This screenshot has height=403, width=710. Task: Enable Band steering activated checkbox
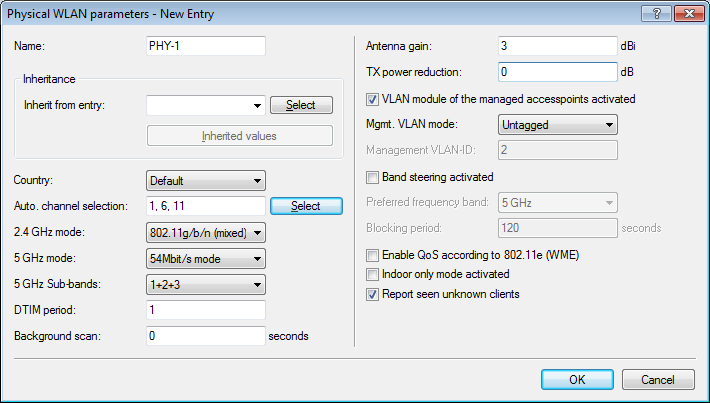pos(374,177)
